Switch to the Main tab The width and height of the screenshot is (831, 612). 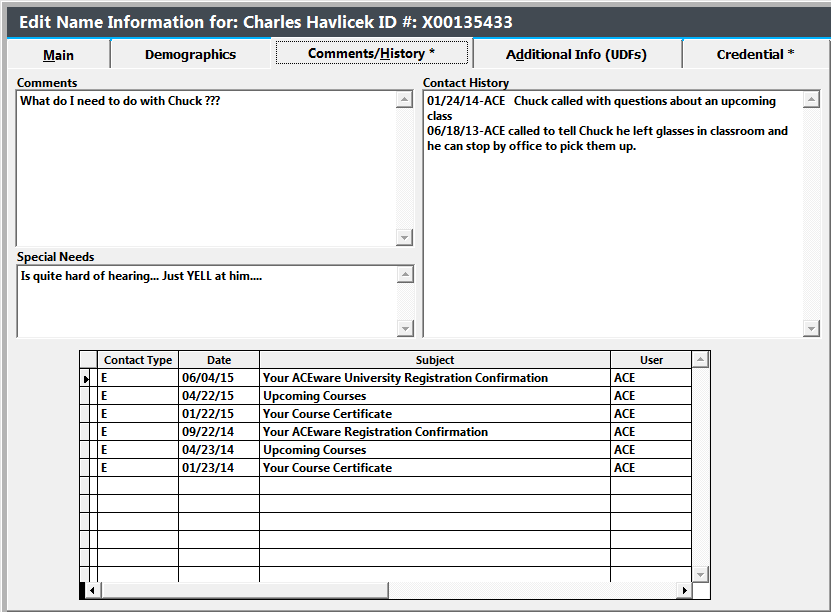pyautogui.click(x=58, y=55)
